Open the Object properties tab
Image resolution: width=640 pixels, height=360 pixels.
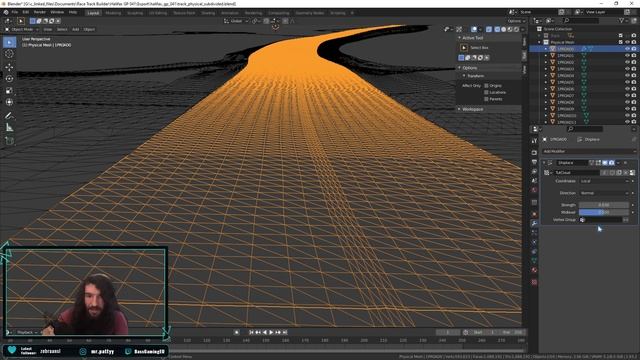[x=534, y=214]
